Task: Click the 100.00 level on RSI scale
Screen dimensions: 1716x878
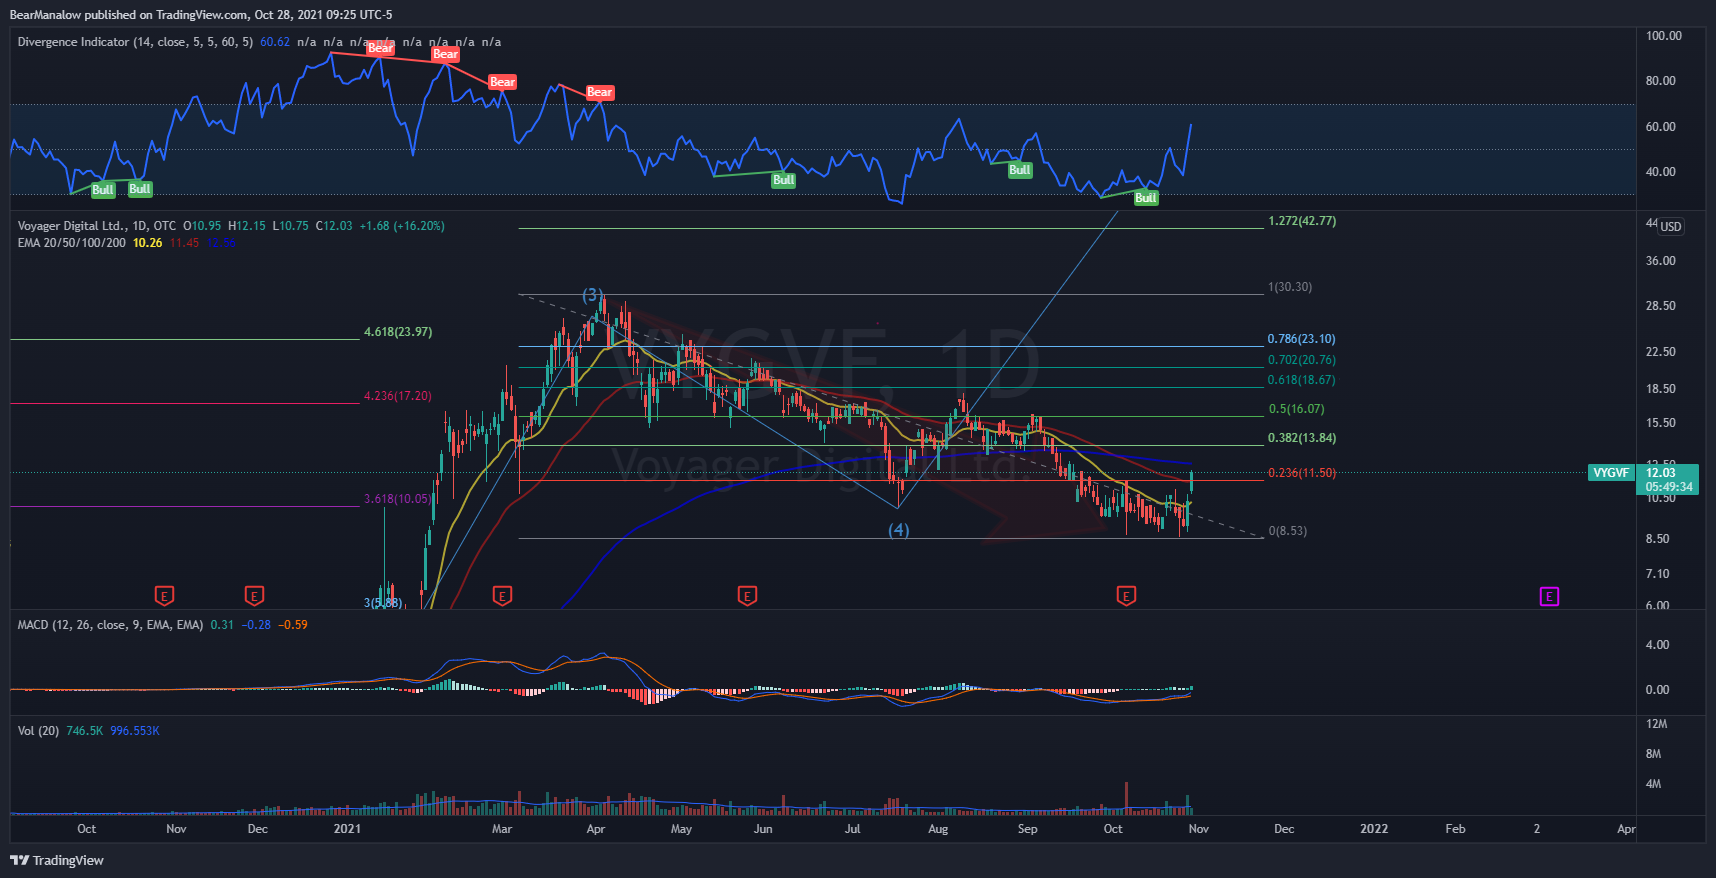Action: (1664, 36)
